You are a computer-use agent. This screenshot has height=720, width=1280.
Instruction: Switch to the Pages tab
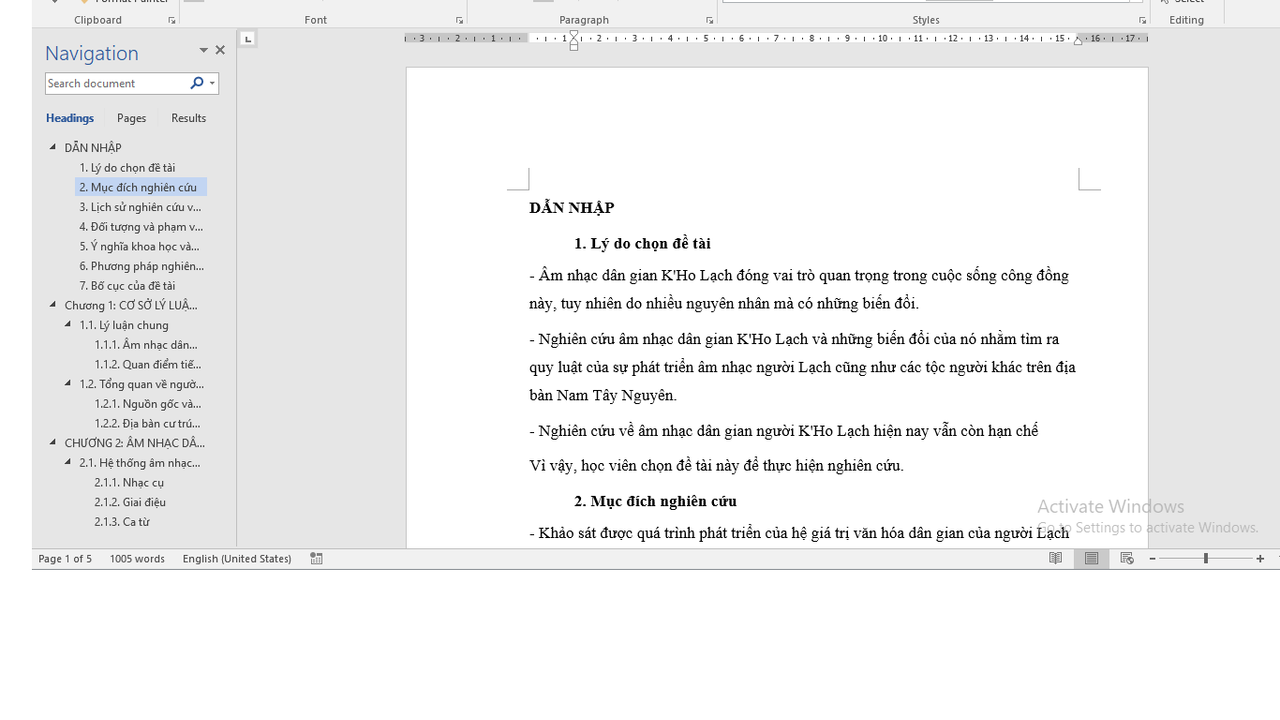pos(131,118)
